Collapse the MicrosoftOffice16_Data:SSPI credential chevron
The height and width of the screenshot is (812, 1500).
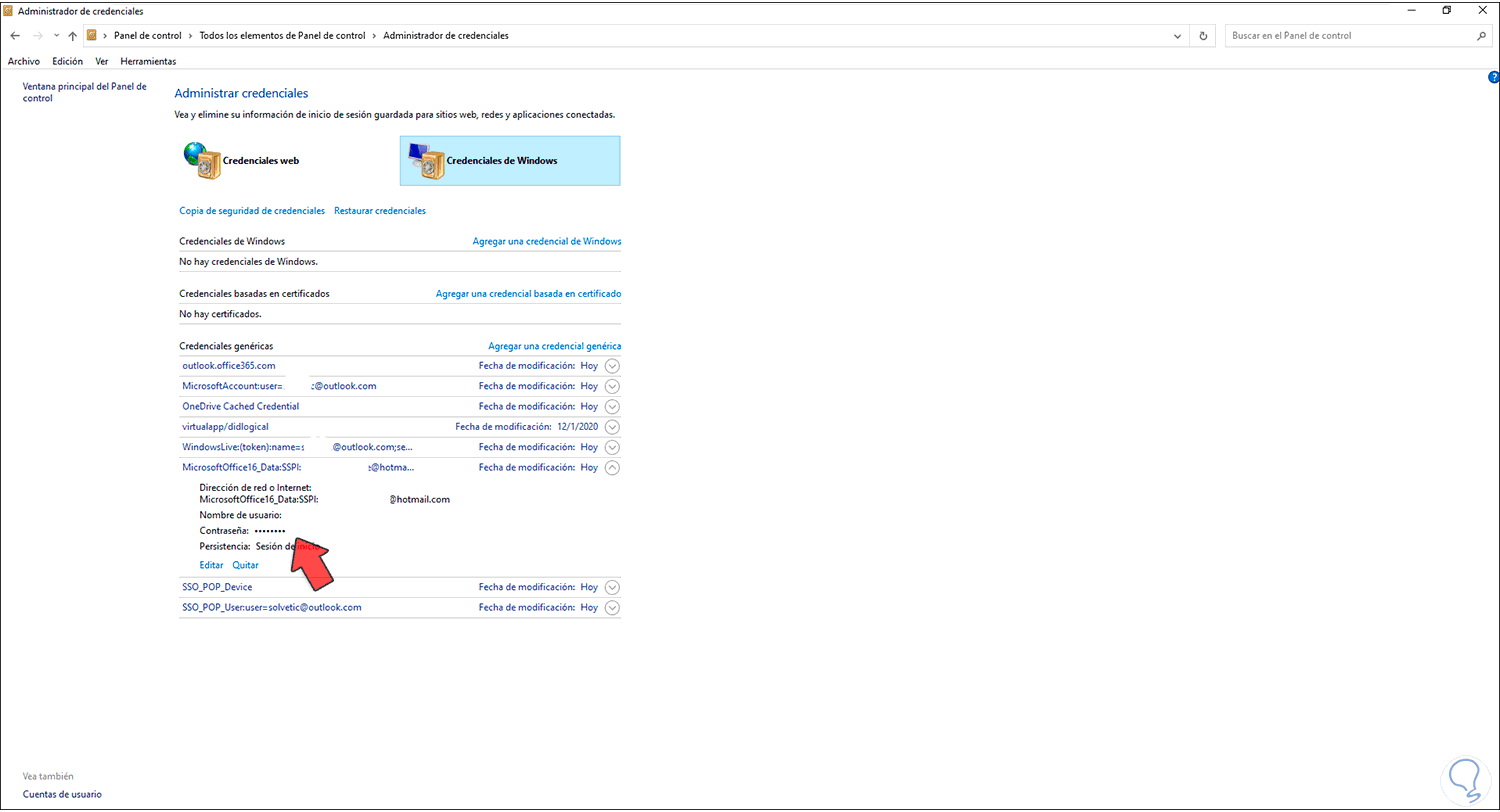tap(613, 467)
